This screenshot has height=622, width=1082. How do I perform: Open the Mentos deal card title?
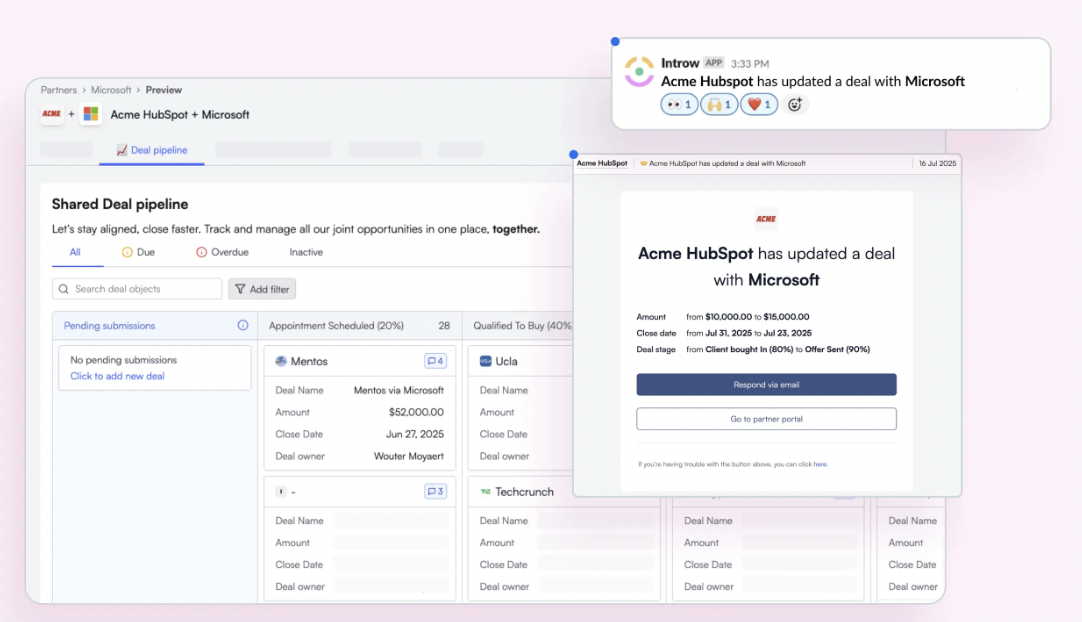click(x=309, y=361)
